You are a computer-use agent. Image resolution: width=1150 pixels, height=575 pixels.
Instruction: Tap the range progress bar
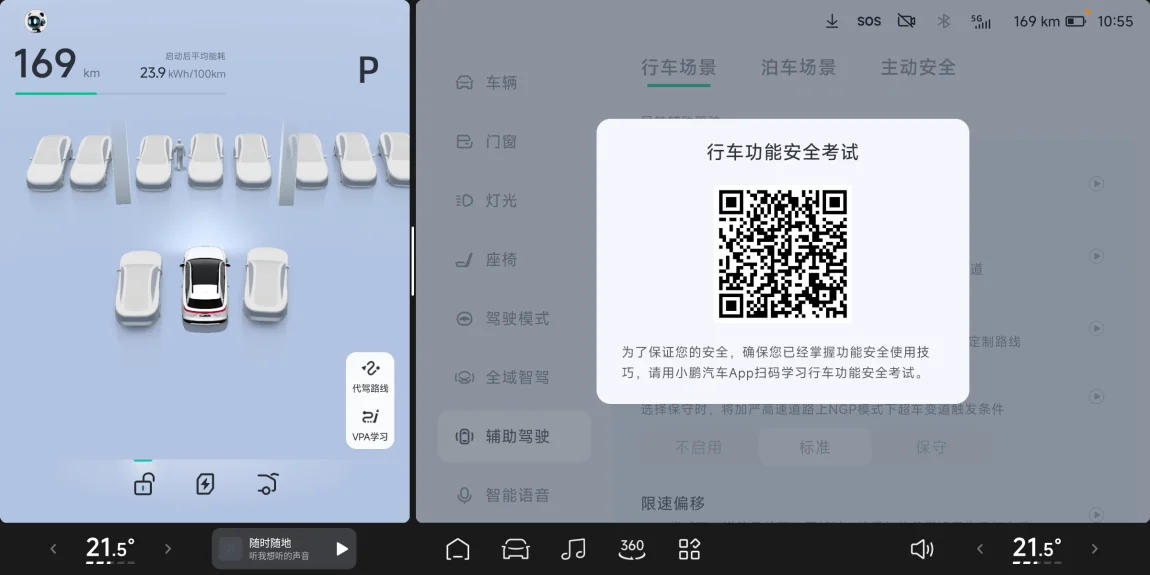tap(120, 93)
